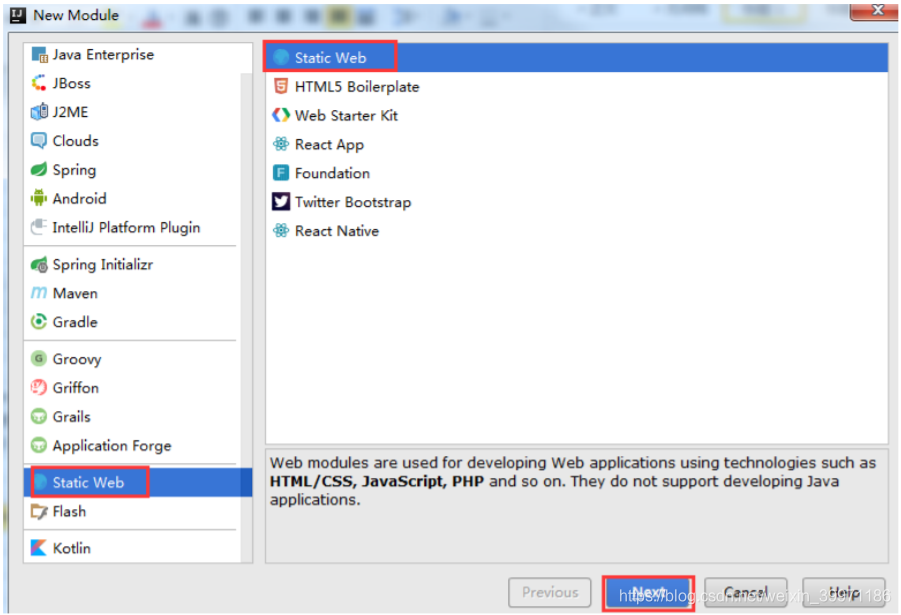Click the globe icon in the right-hand Static Web row
The width and height of the screenshot is (901, 615).
coord(281,57)
